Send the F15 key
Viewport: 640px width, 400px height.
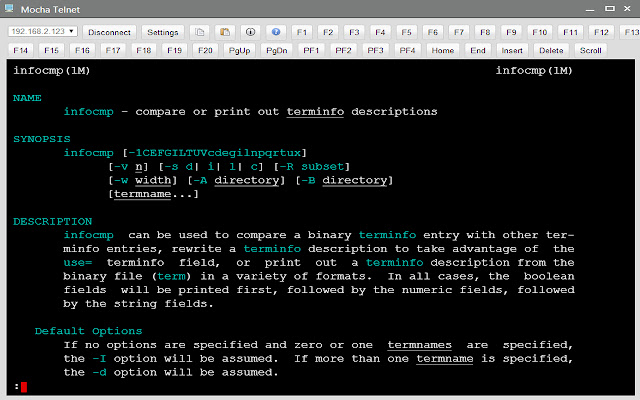51,50
